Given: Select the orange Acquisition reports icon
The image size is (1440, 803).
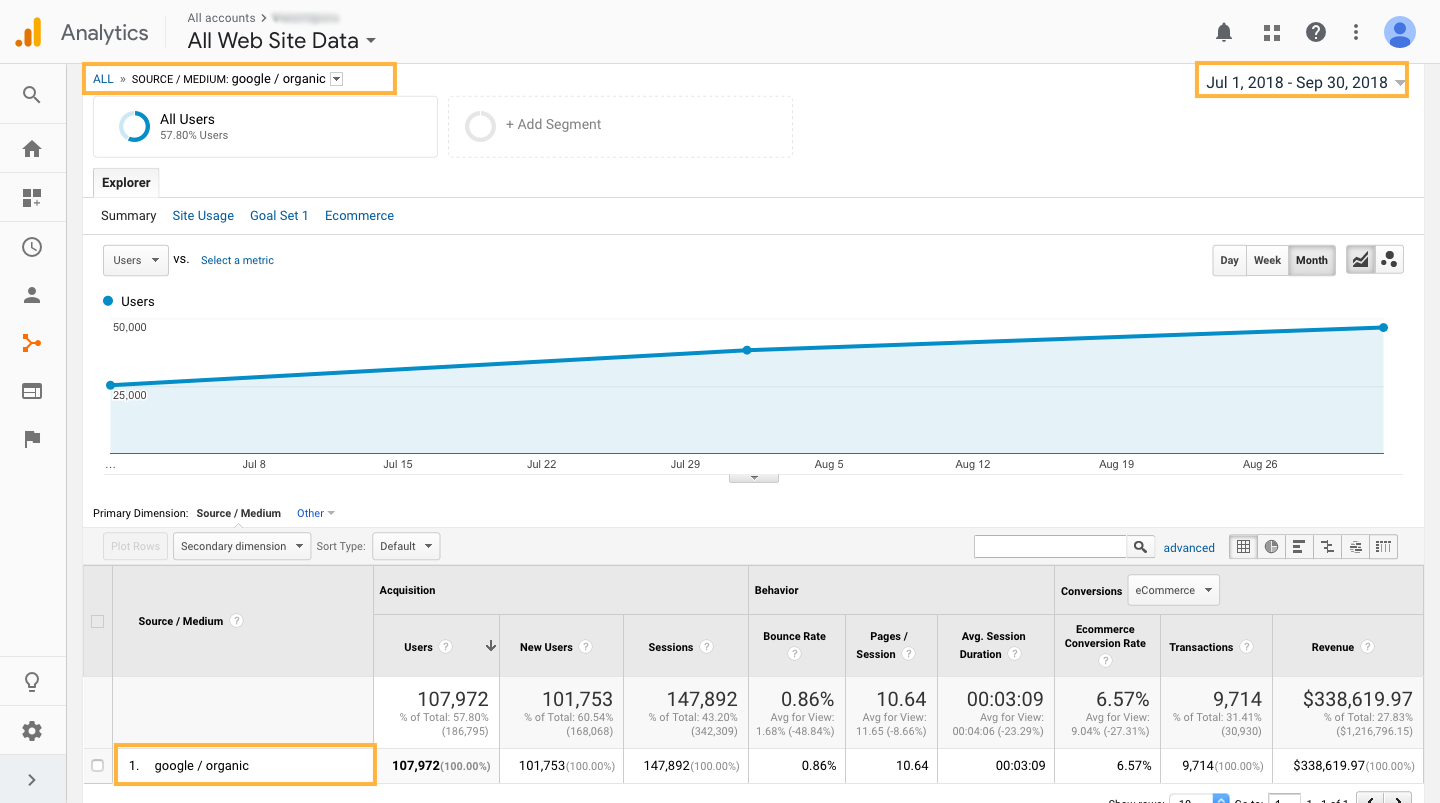Looking at the screenshot, I should coord(32,343).
